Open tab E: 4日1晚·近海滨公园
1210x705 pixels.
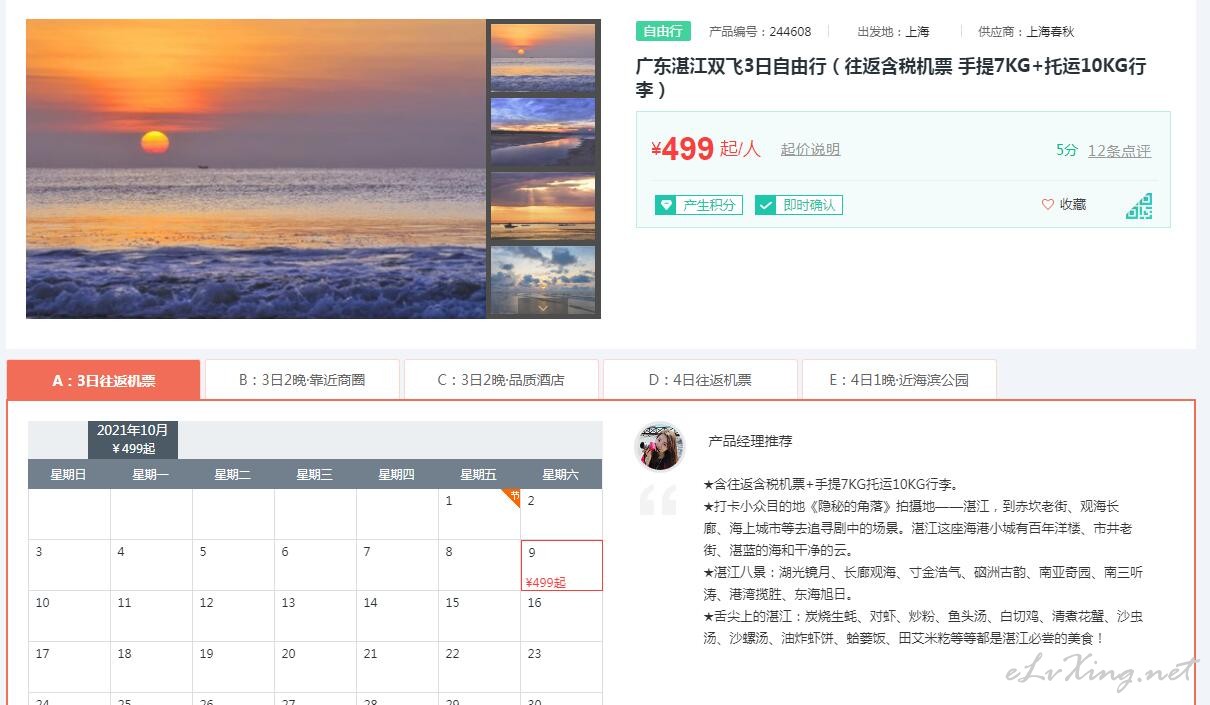coord(899,380)
